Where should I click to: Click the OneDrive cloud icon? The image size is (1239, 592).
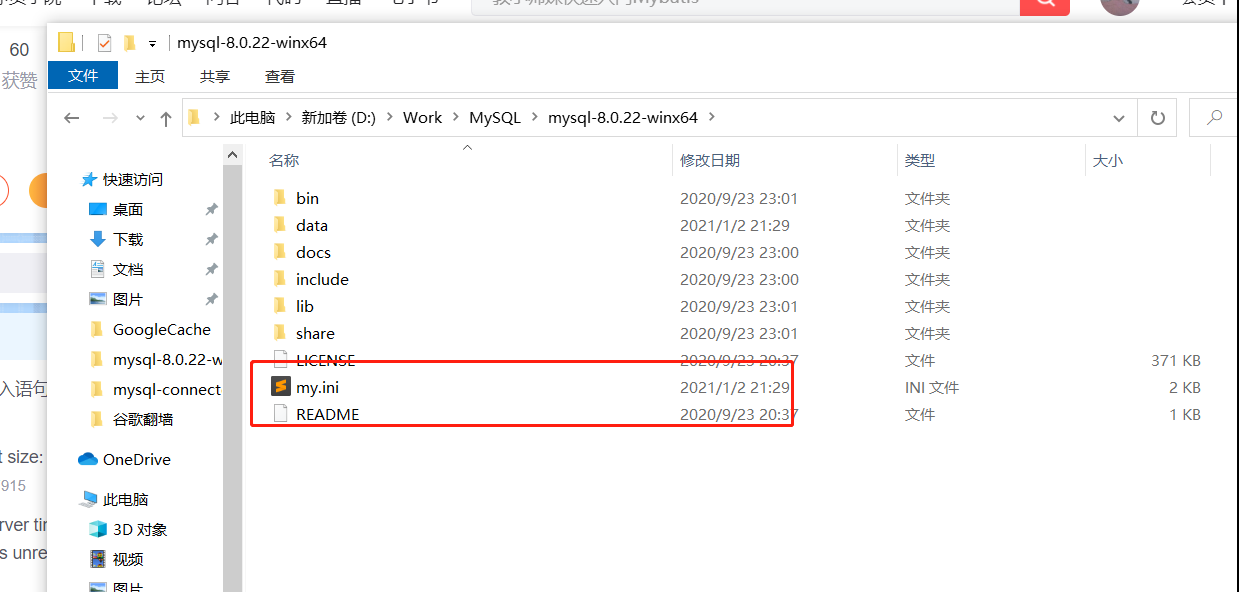[88, 459]
